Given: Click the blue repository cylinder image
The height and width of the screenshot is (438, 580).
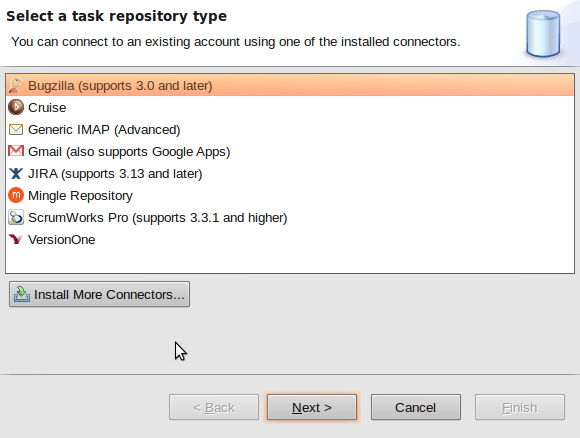Looking at the screenshot, I should pos(543,34).
